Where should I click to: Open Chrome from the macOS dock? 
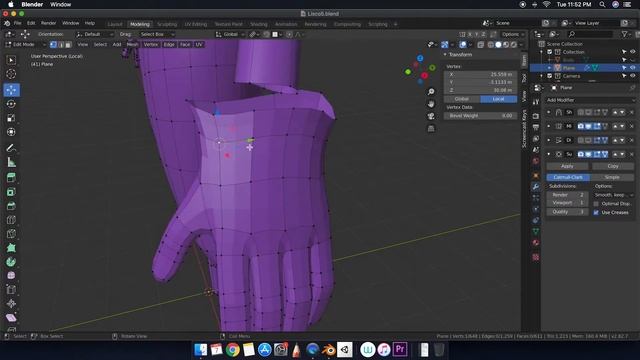(x=233, y=350)
